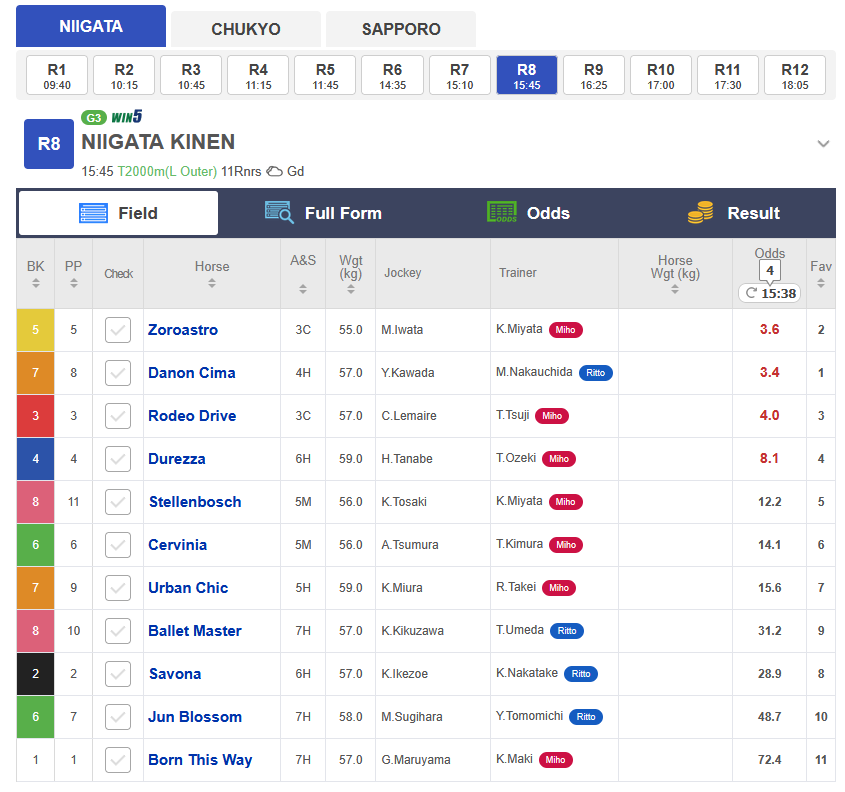Open the Field tab list icon
The image size is (845, 792).
[93, 213]
